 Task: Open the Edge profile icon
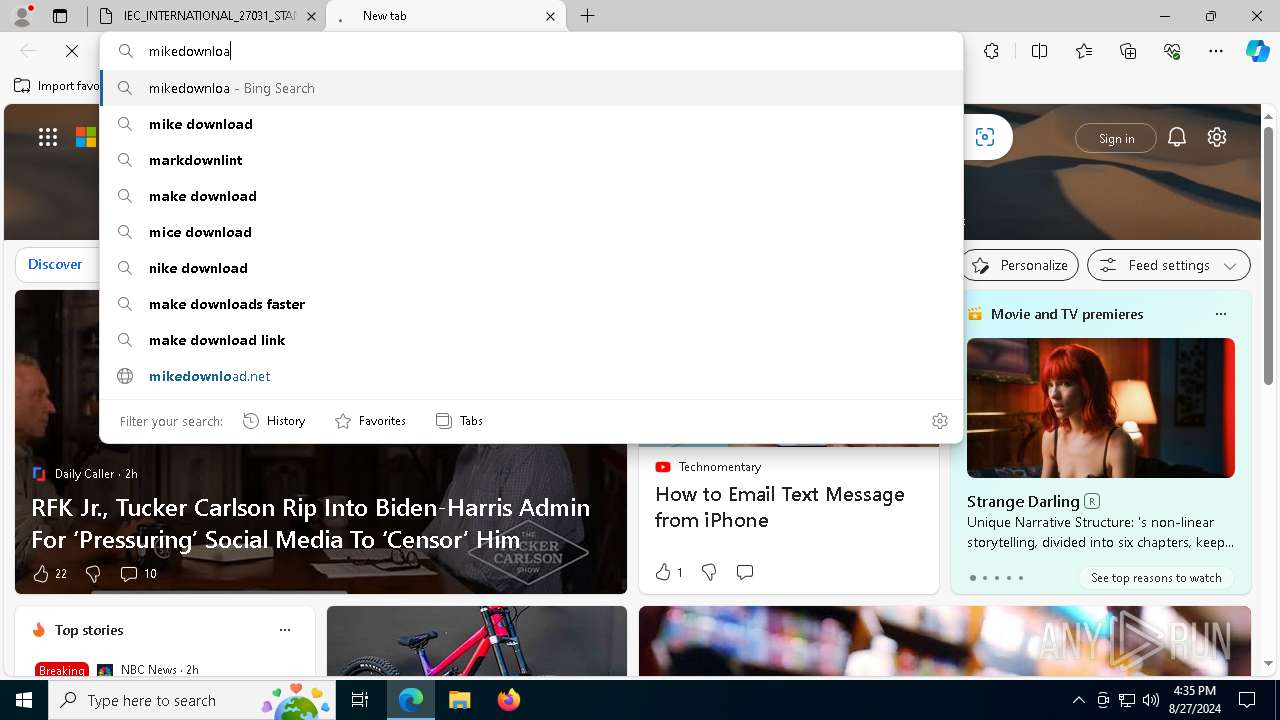(21, 16)
